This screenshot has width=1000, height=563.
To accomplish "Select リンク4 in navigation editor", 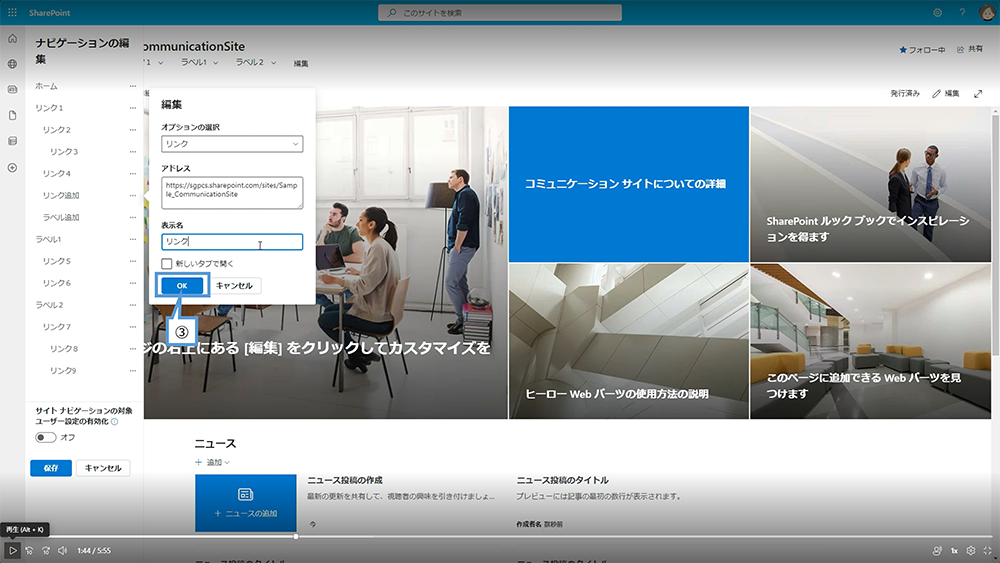I will (57, 173).
